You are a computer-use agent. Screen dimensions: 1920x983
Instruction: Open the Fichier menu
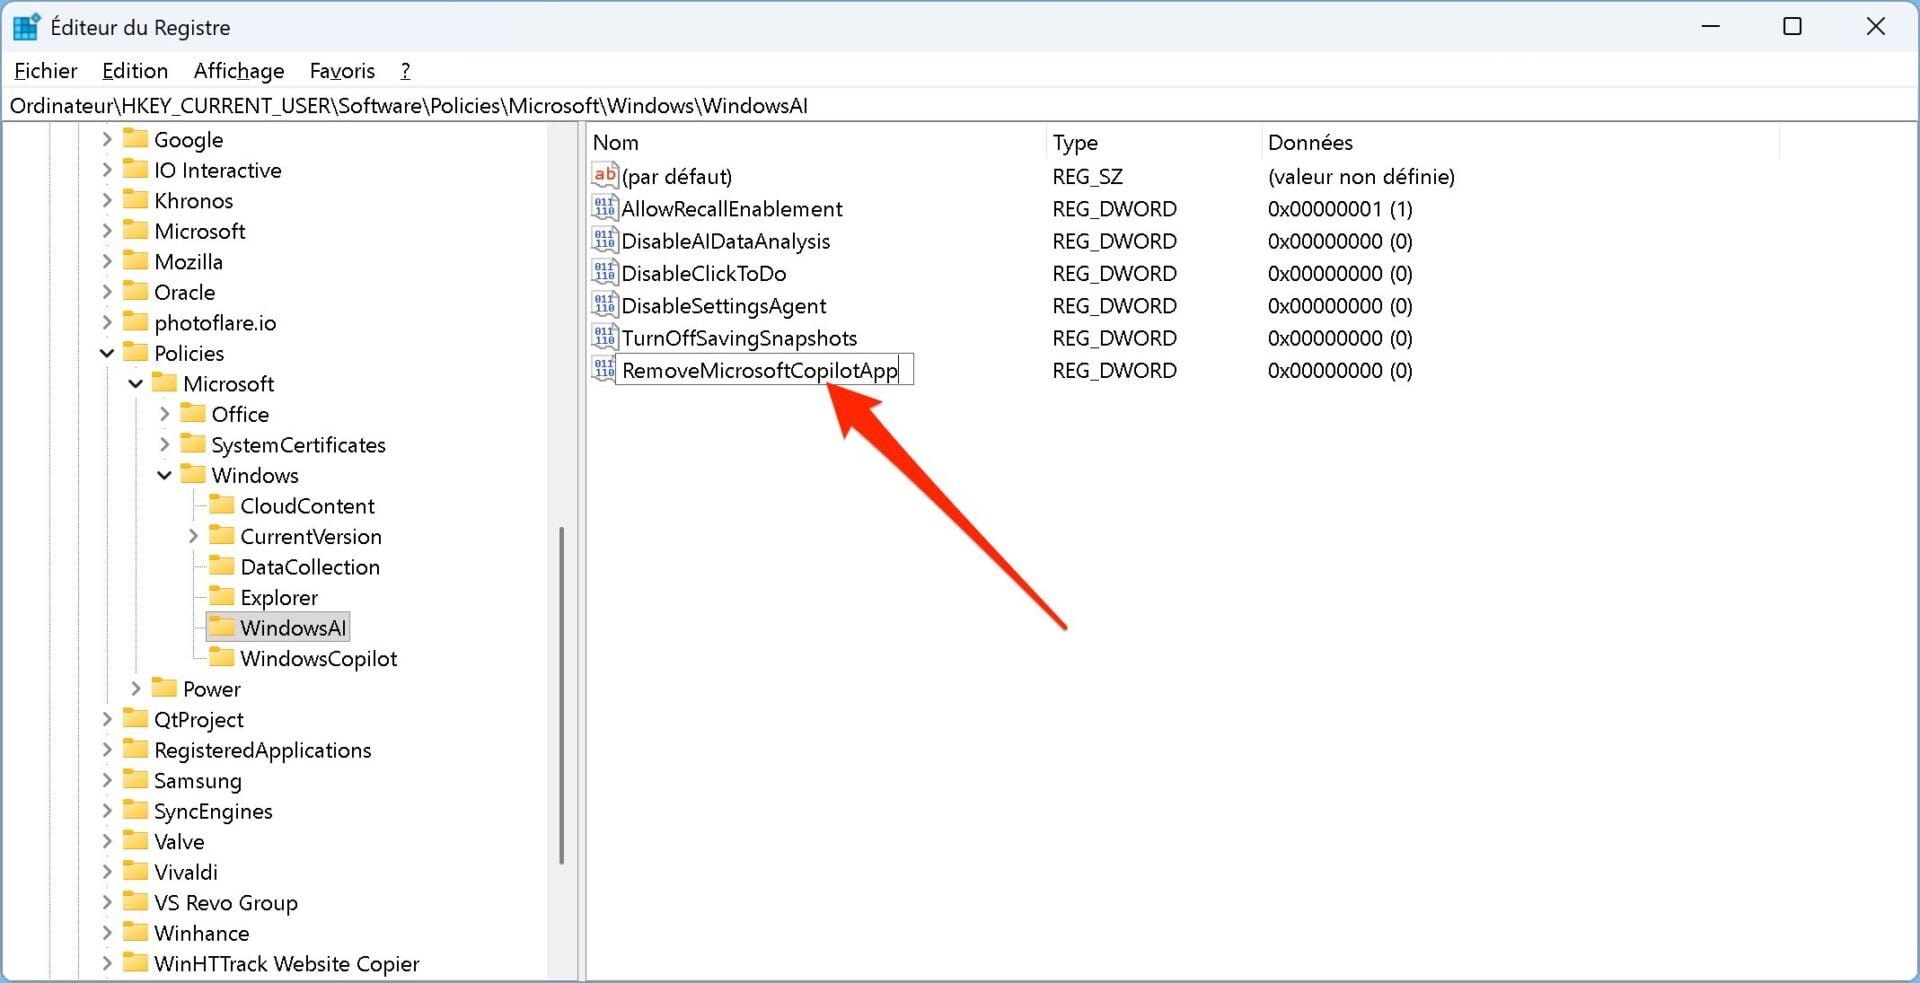(46, 70)
